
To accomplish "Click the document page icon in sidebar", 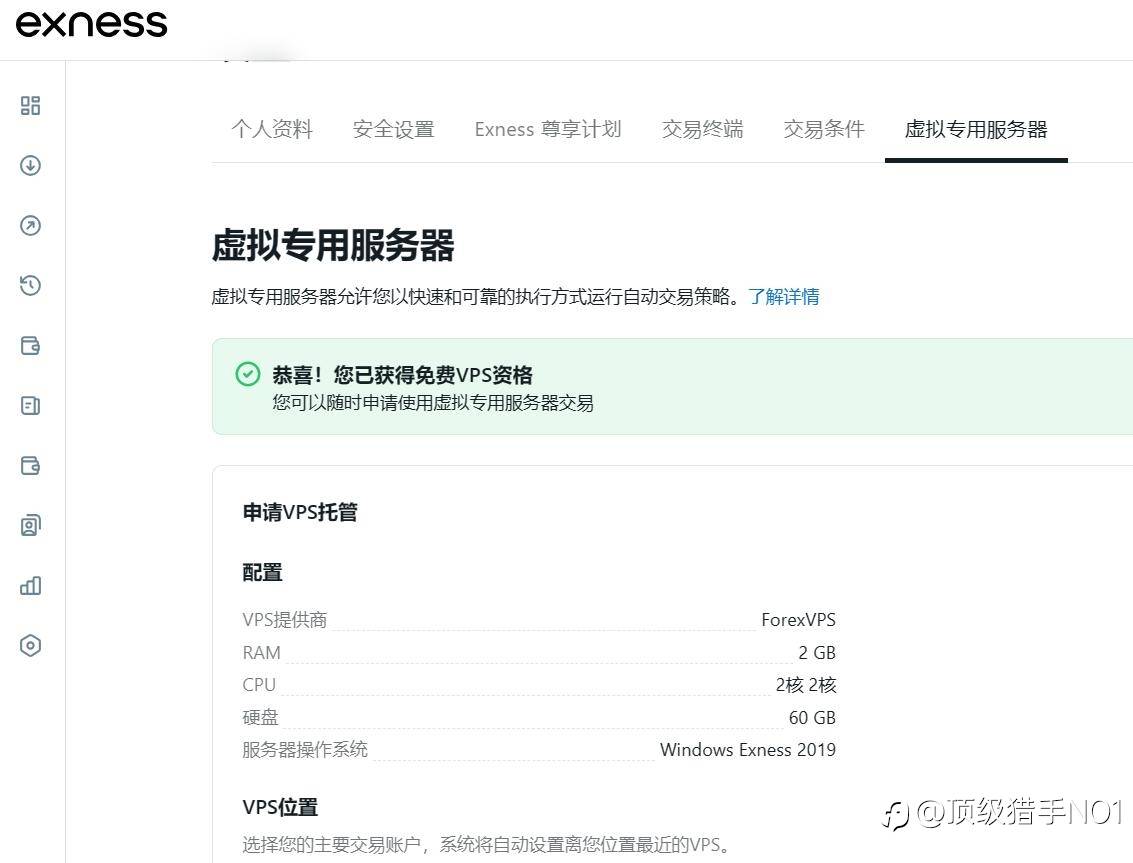I will (x=30, y=406).
